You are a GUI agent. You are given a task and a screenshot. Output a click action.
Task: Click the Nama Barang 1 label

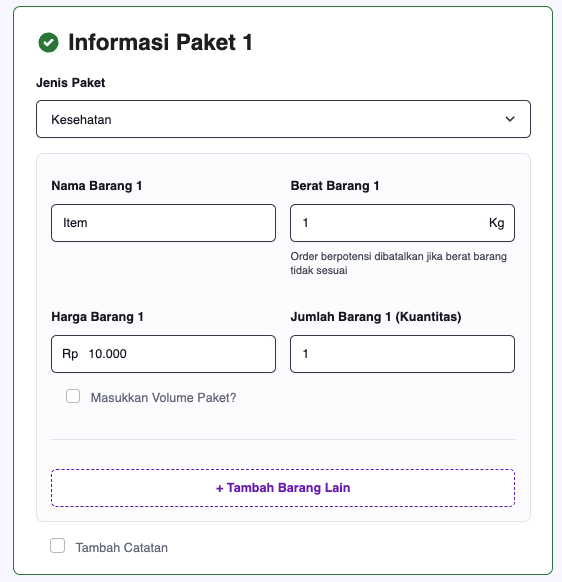(x=97, y=186)
